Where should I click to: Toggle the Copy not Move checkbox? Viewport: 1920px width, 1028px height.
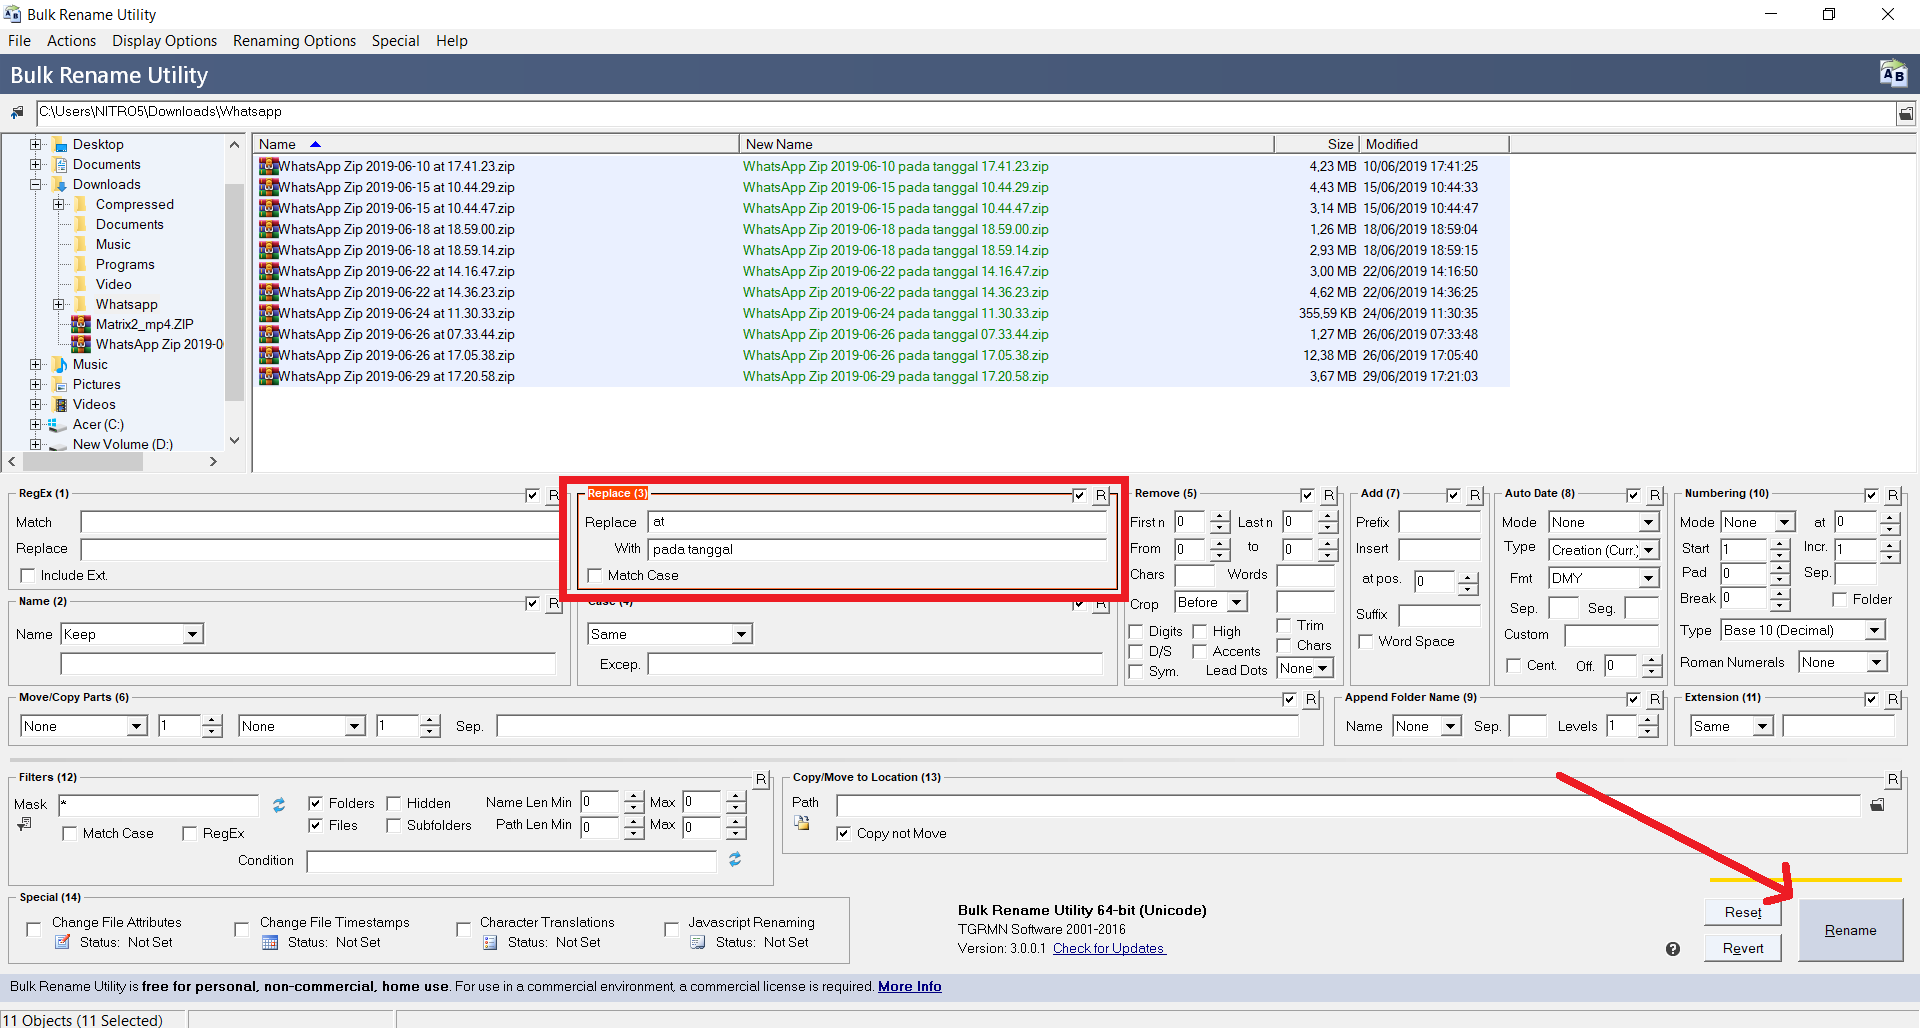tap(844, 833)
